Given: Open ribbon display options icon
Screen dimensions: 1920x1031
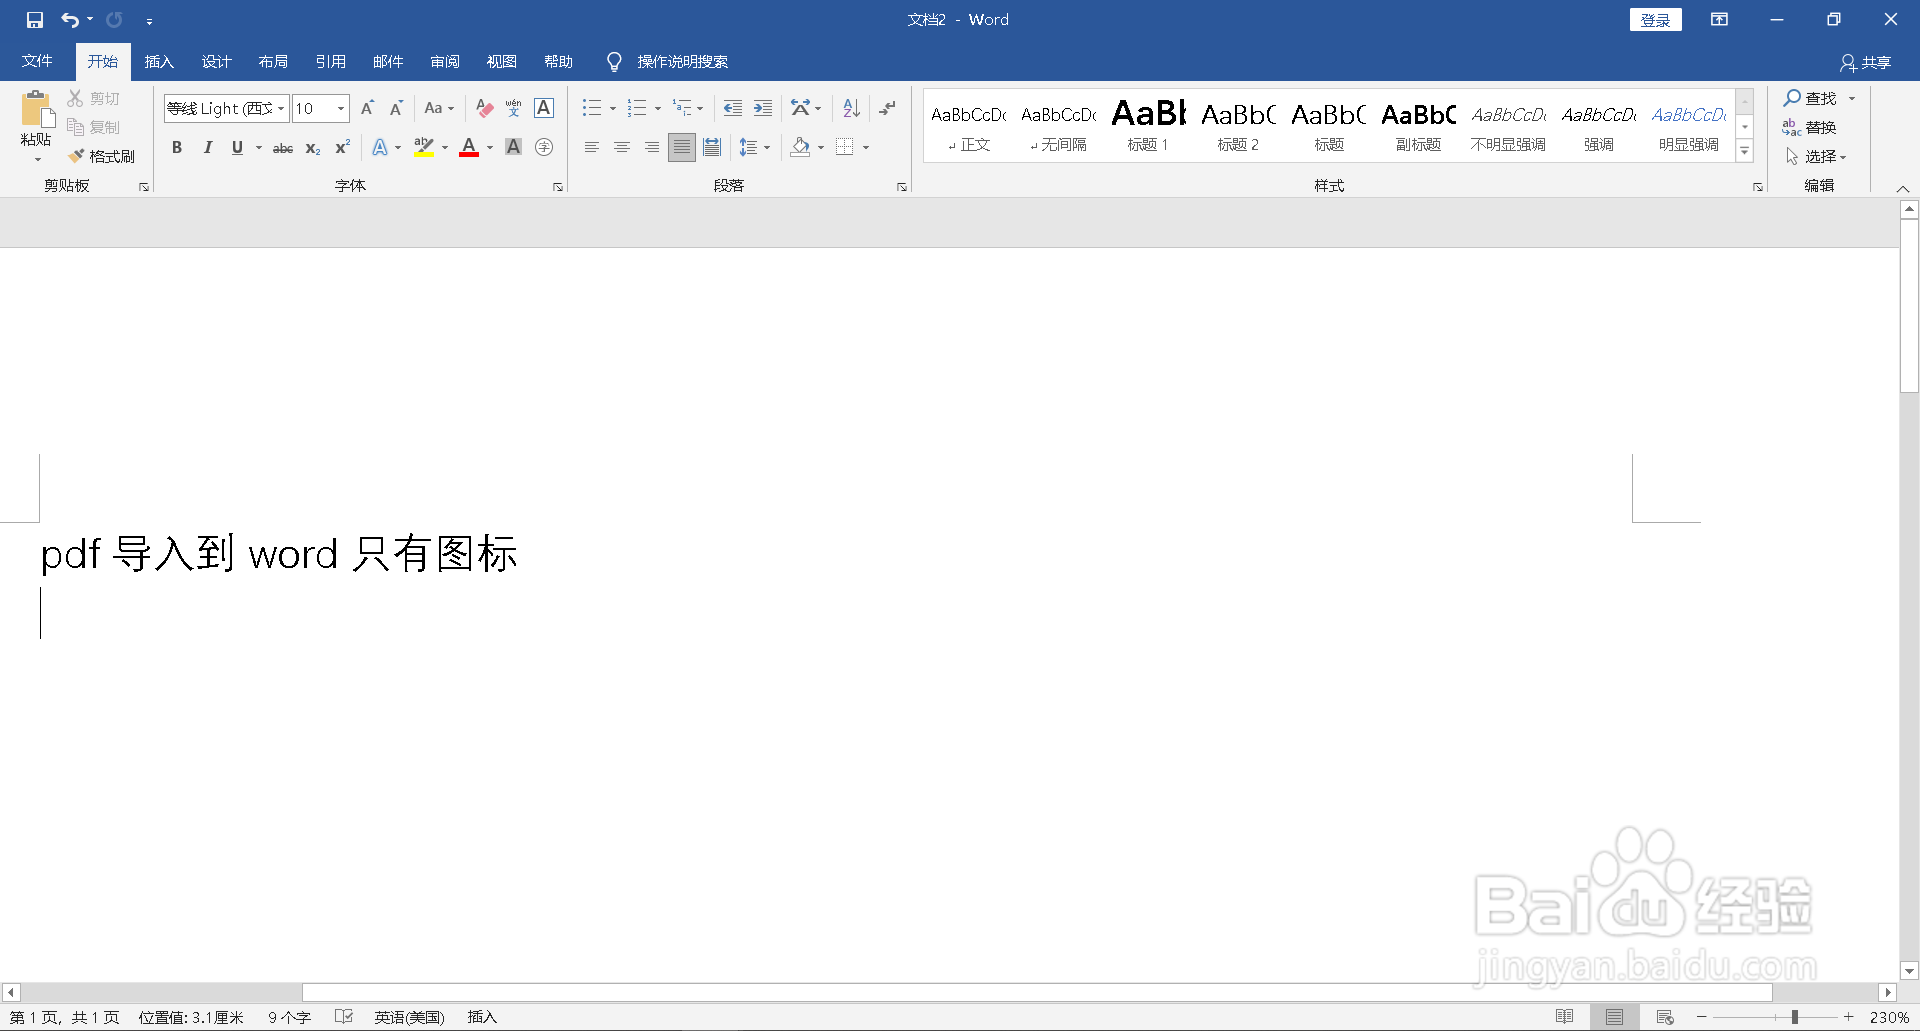Looking at the screenshot, I should (1719, 20).
